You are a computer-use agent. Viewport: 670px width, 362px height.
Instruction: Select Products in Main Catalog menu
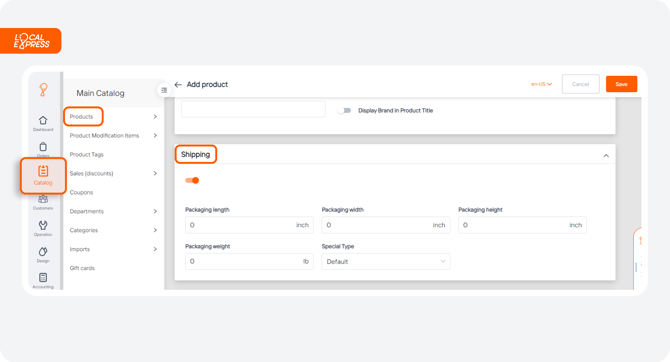pos(83,117)
